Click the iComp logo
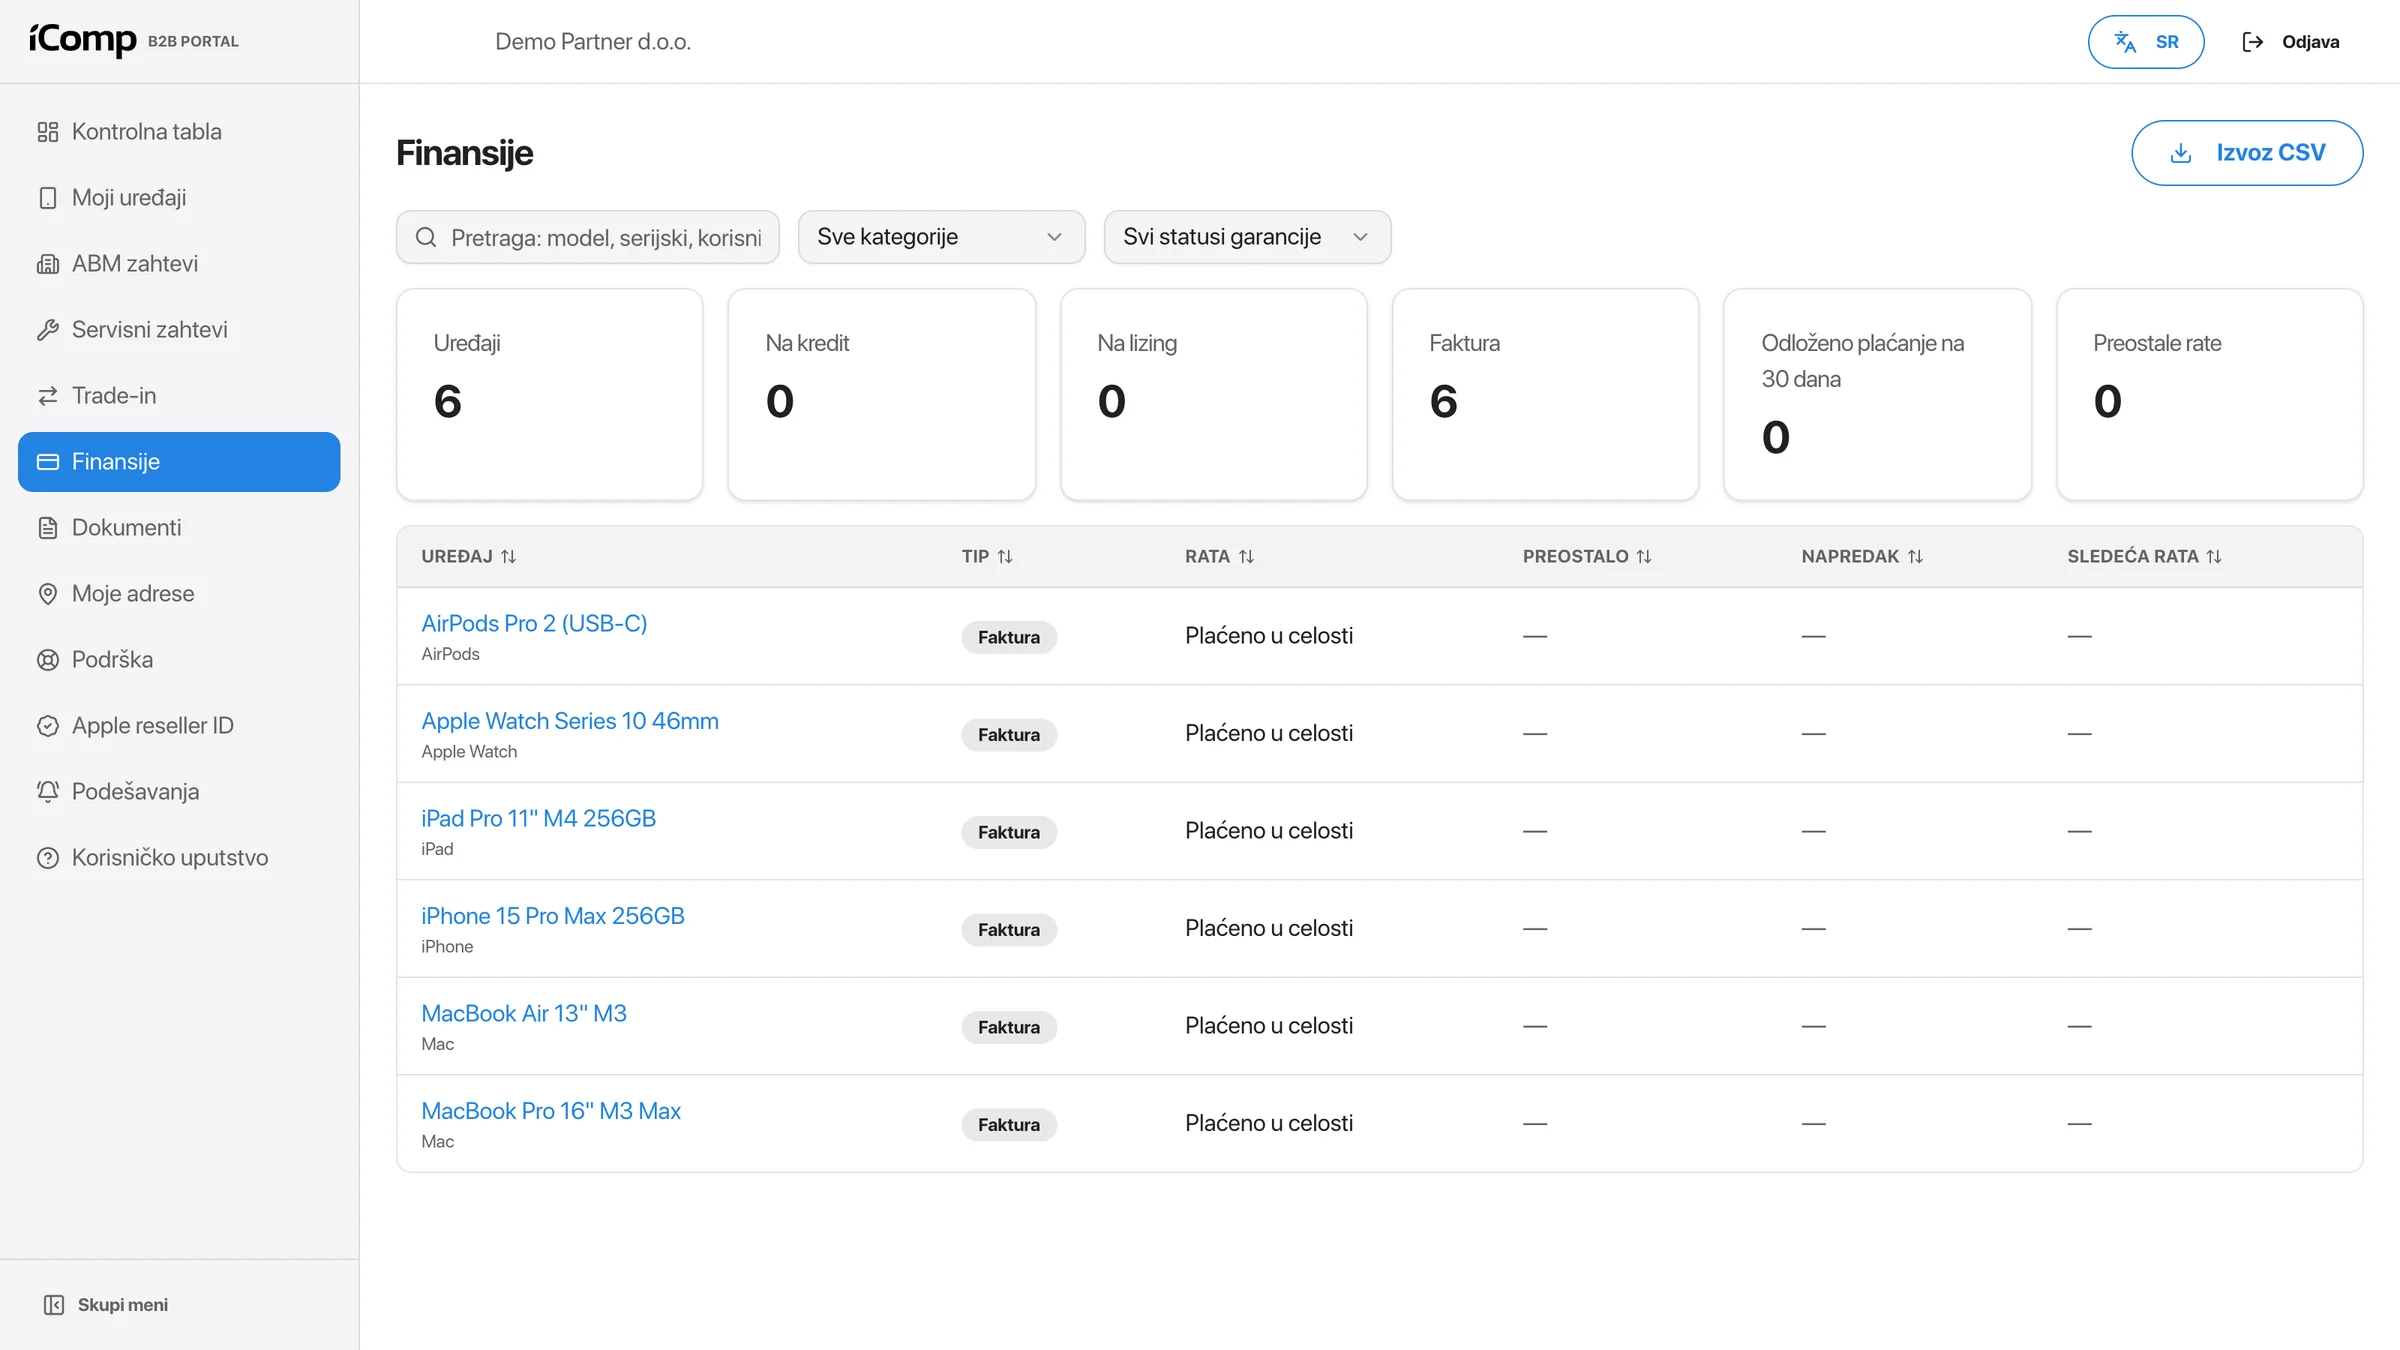The height and width of the screenshot is (1350, 2400). point(82,40)
